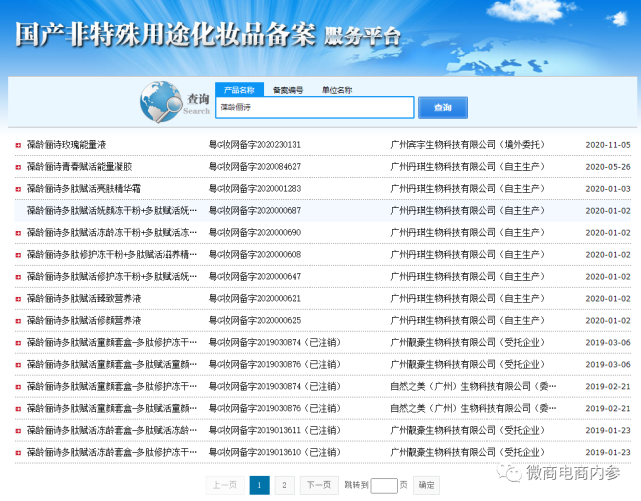Open product link 葆龄俪诗多肽赋活妩颜冻干粉
The height and width of the screenshot is (501, 641).
[112, 211]
